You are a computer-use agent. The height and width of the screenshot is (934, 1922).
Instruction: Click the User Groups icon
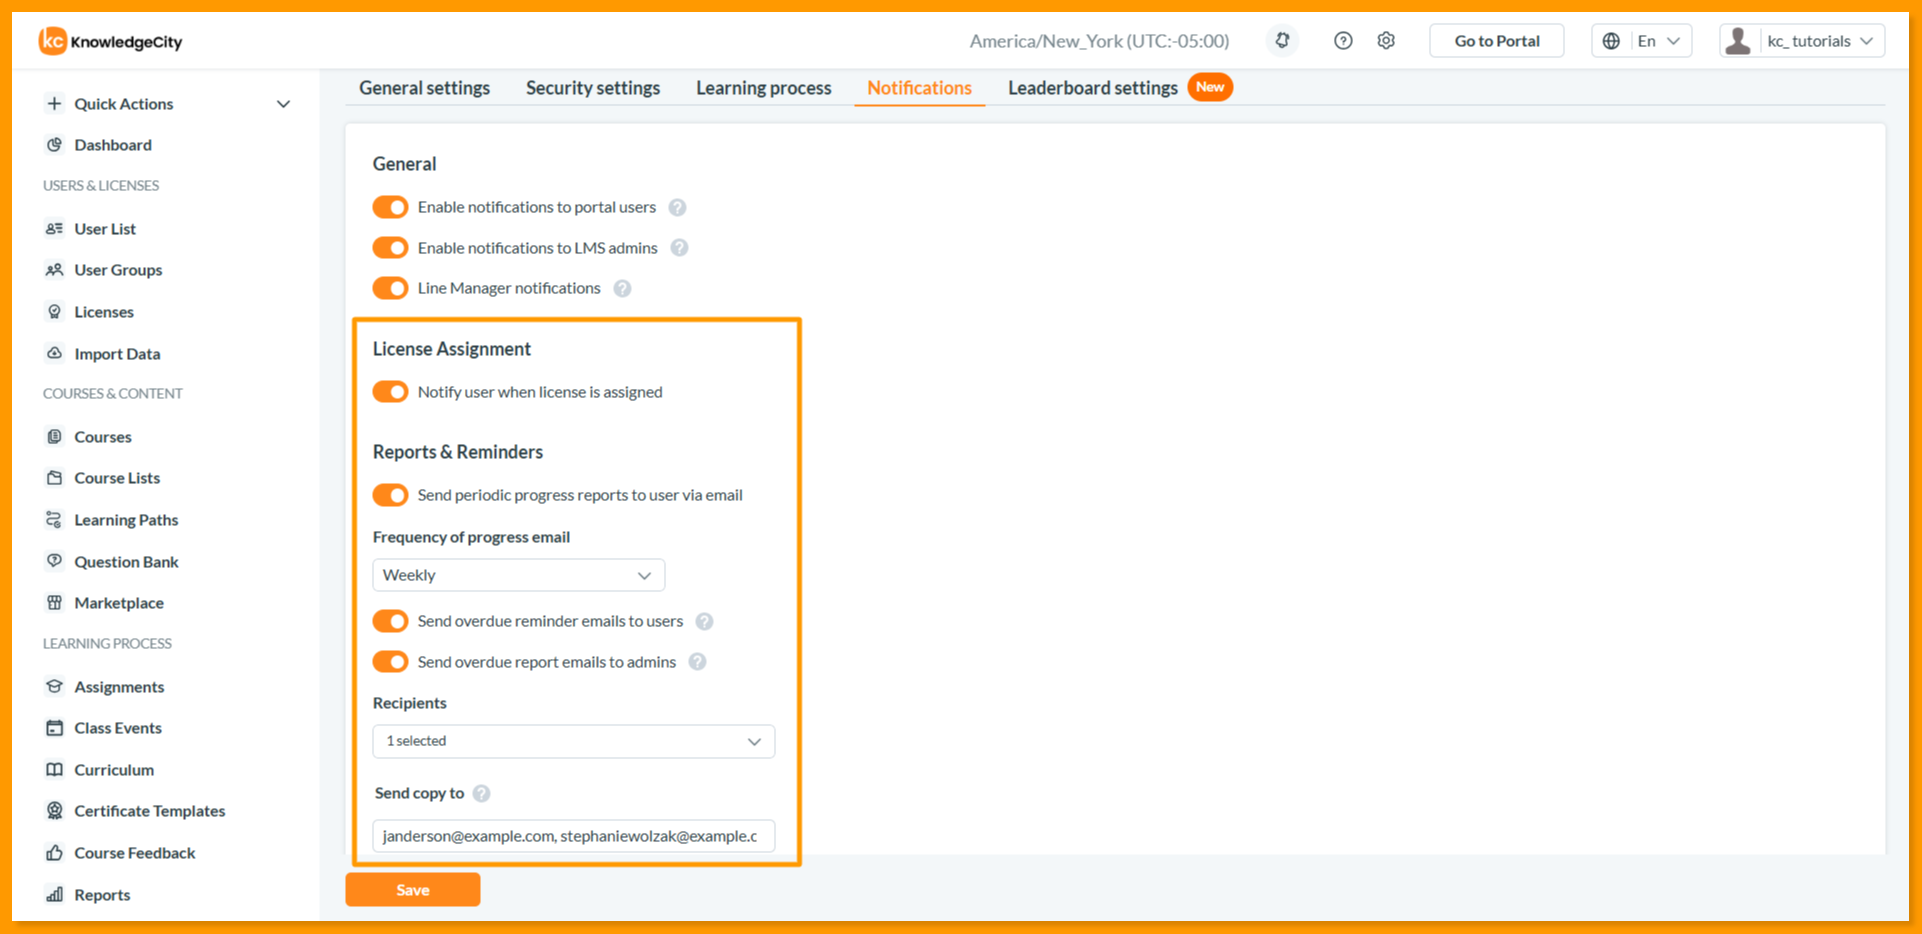tap(55, 270)
